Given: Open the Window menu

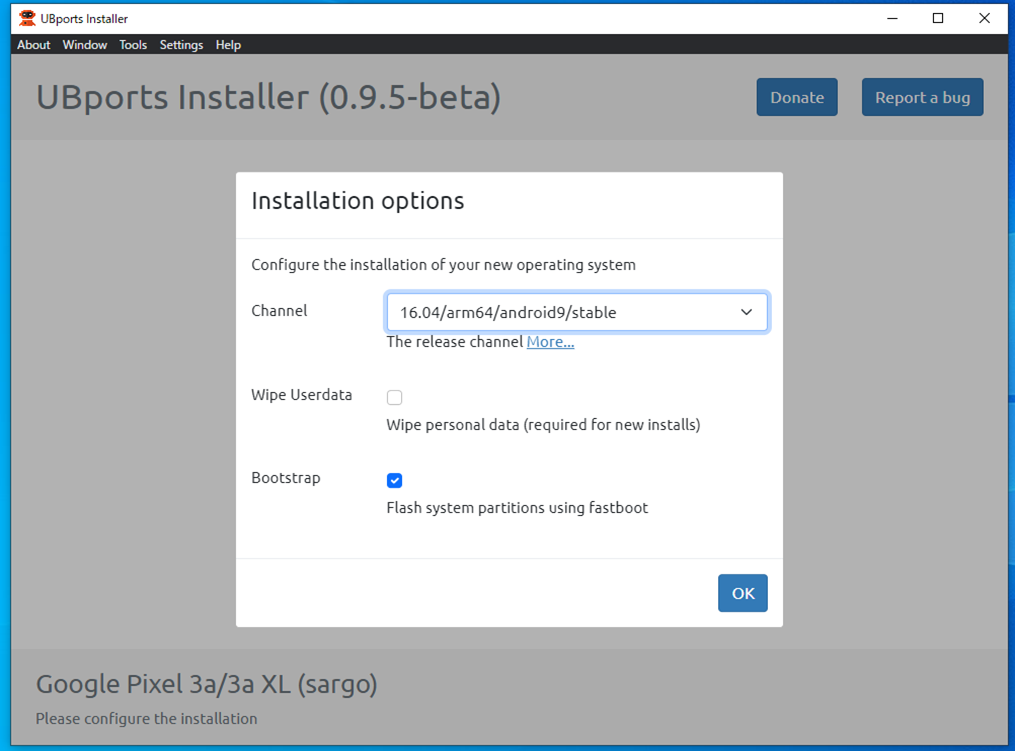Looking at the screenshot, I should click(85, 45).
